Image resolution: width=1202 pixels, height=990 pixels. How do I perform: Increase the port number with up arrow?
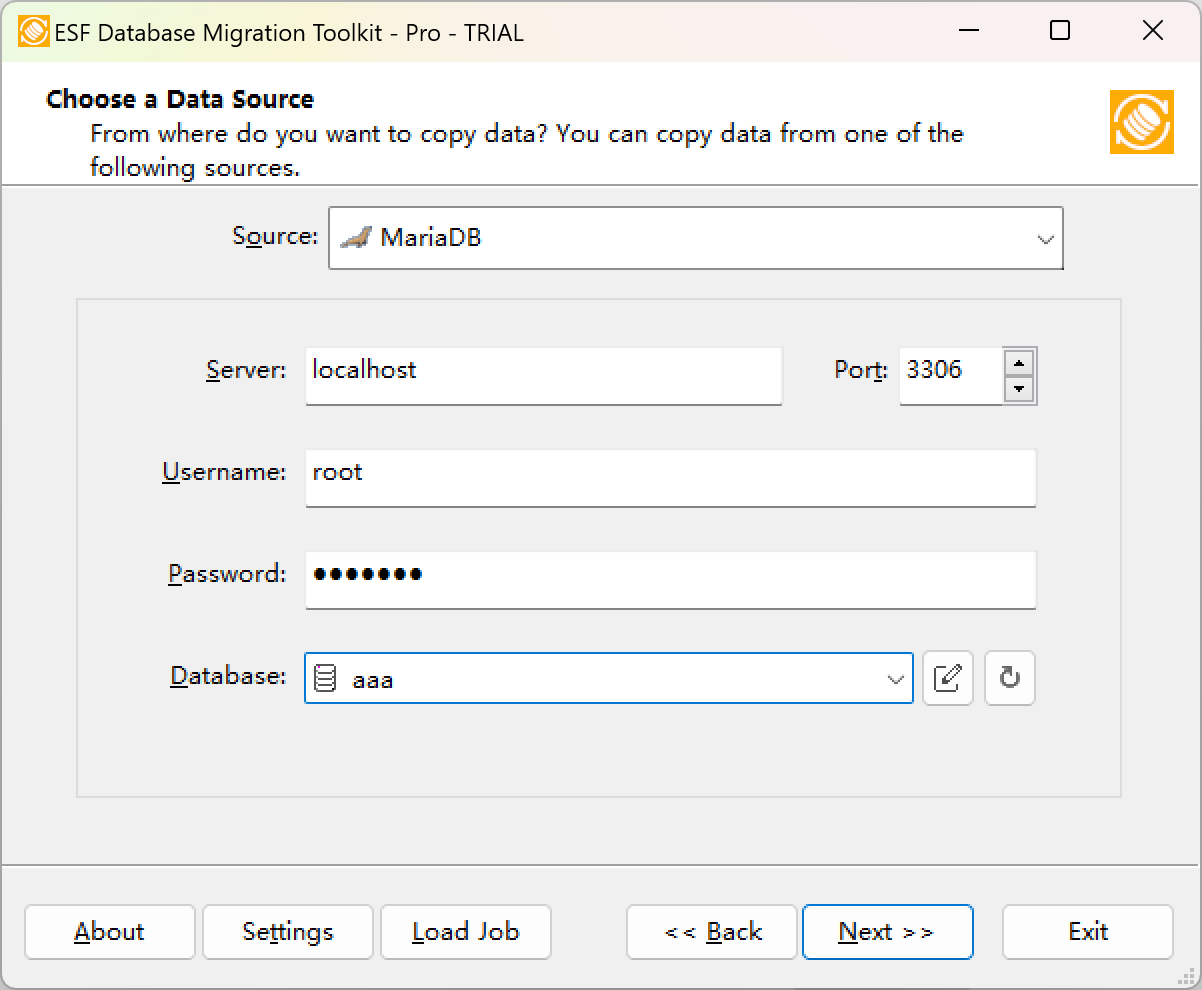(x=1018, y=363)
